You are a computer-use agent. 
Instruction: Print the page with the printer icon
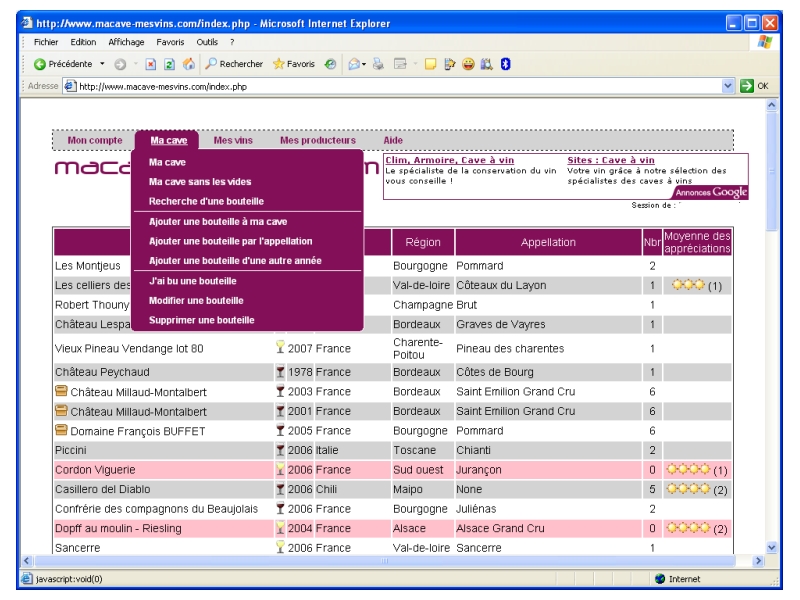point(378,64)
